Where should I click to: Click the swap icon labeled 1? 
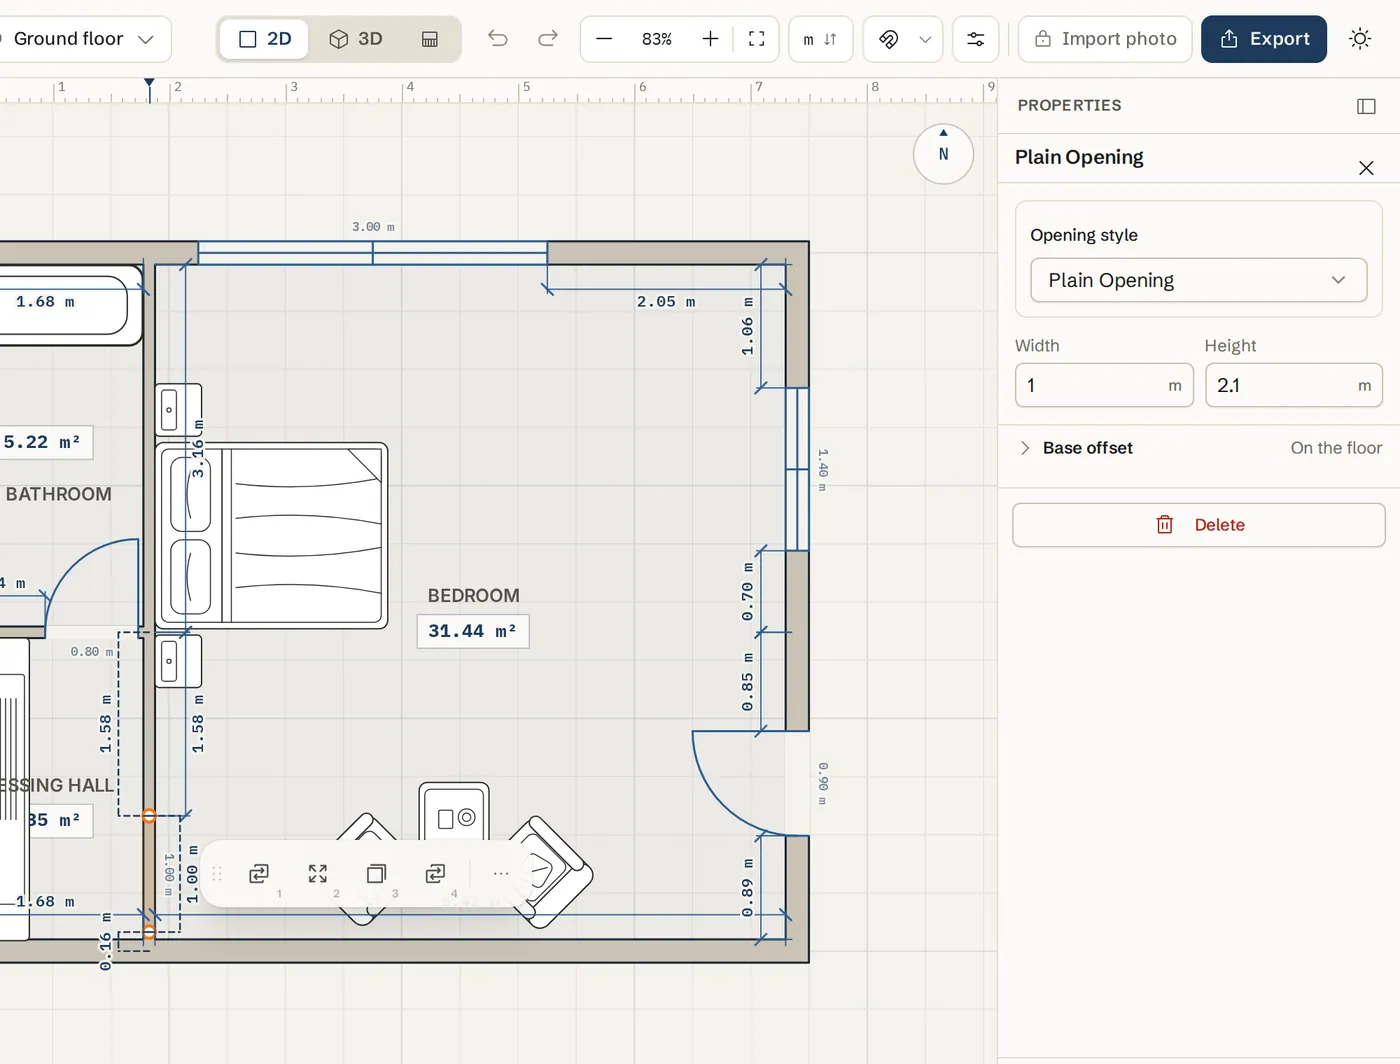click(259, 874)
